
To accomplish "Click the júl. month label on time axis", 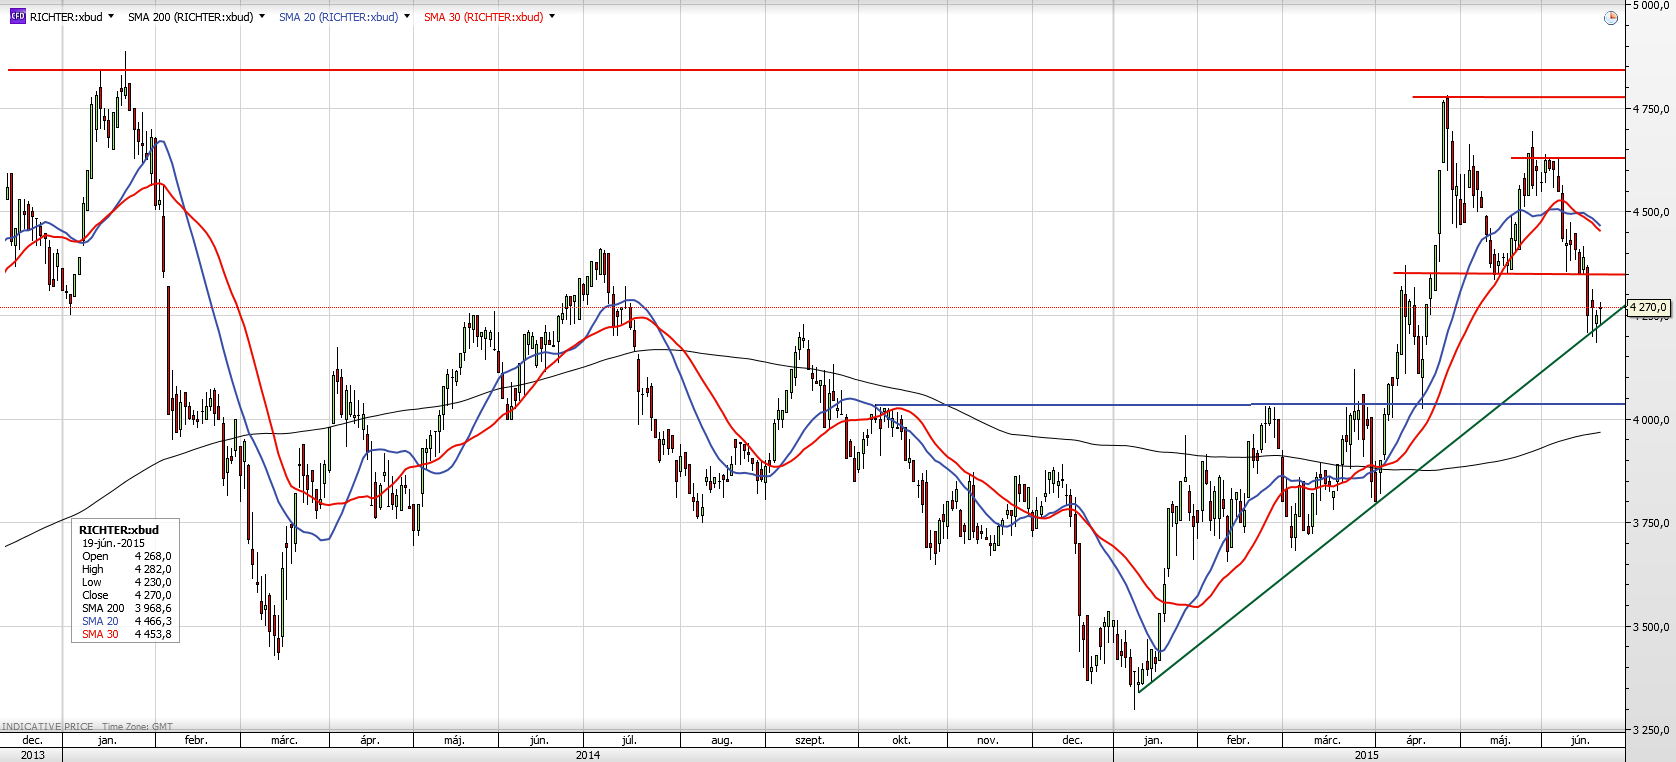I will (629, 740).
